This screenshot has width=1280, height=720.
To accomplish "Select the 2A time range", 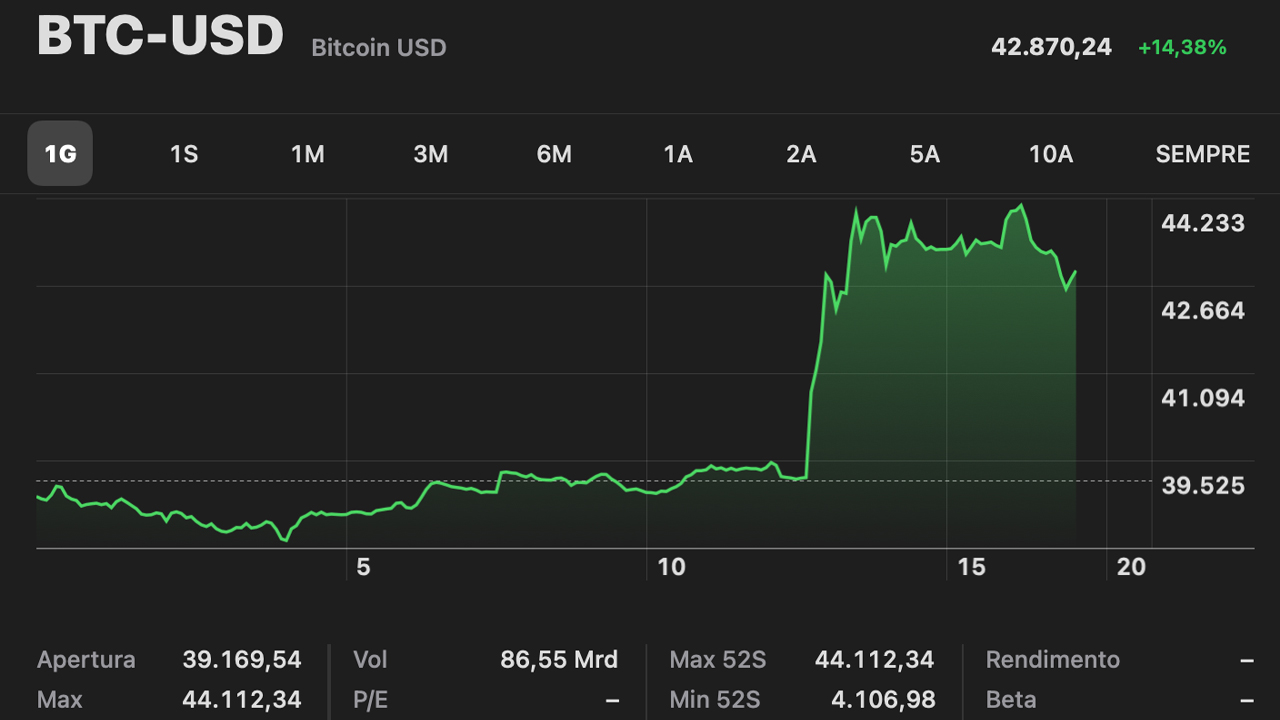I will (801, 154).
